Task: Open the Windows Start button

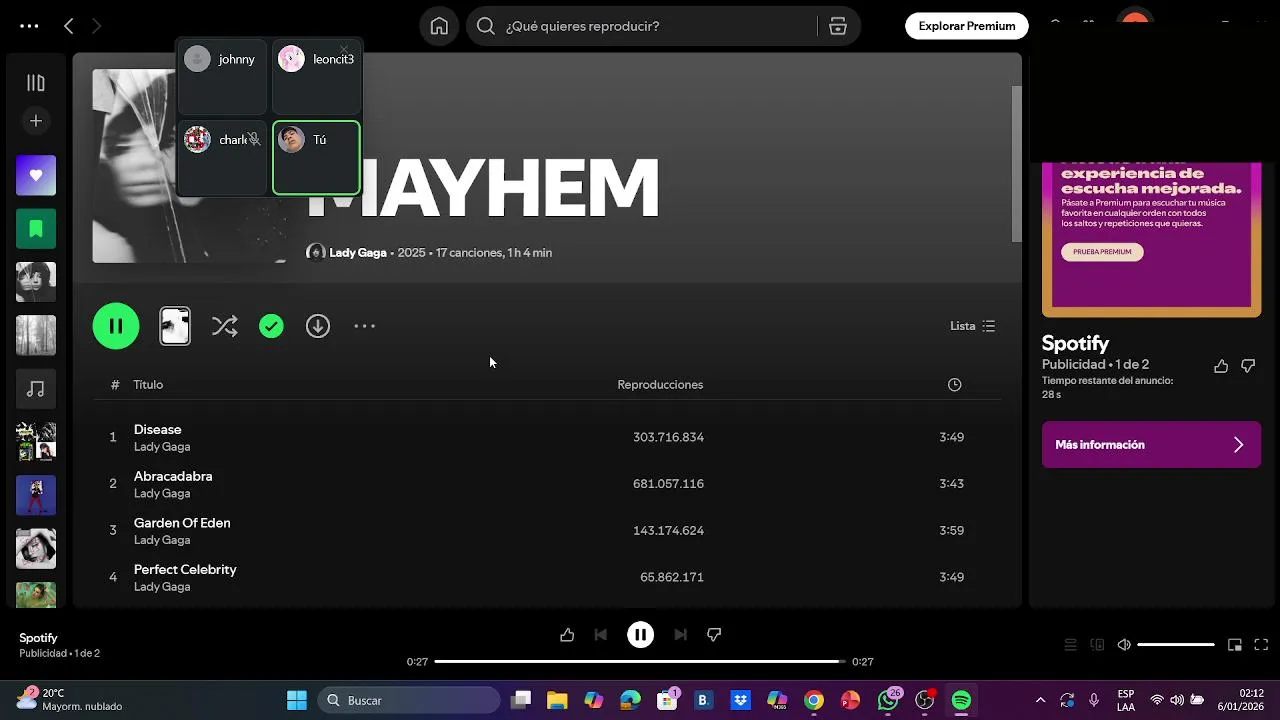Action: (297, 700)
